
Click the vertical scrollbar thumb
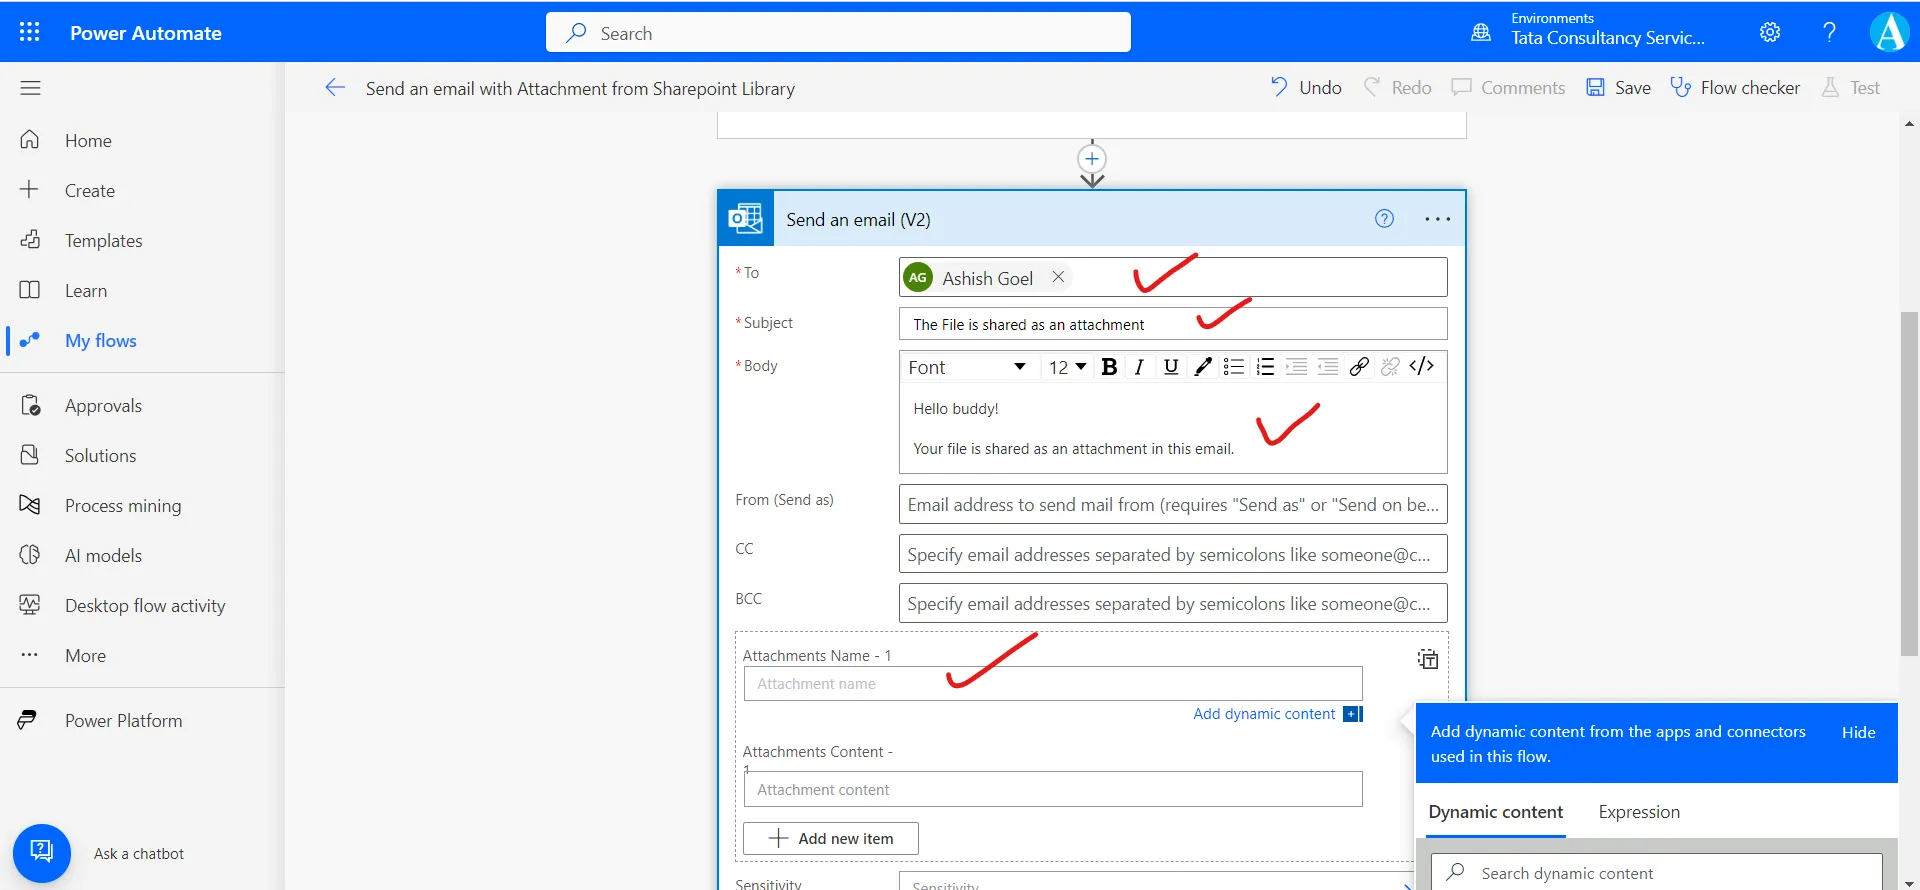point(1909,484)
